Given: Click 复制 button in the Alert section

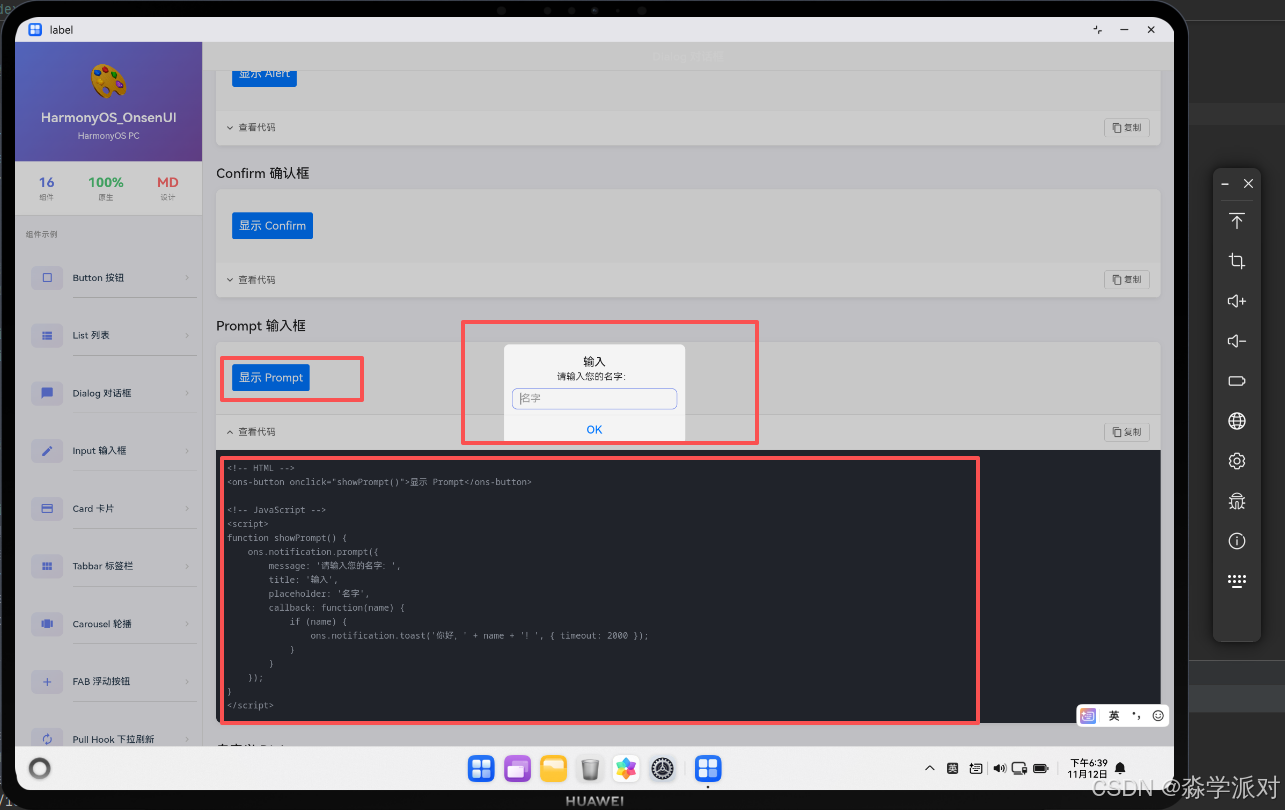Looking at the screenshot, I should point(1127,127).
